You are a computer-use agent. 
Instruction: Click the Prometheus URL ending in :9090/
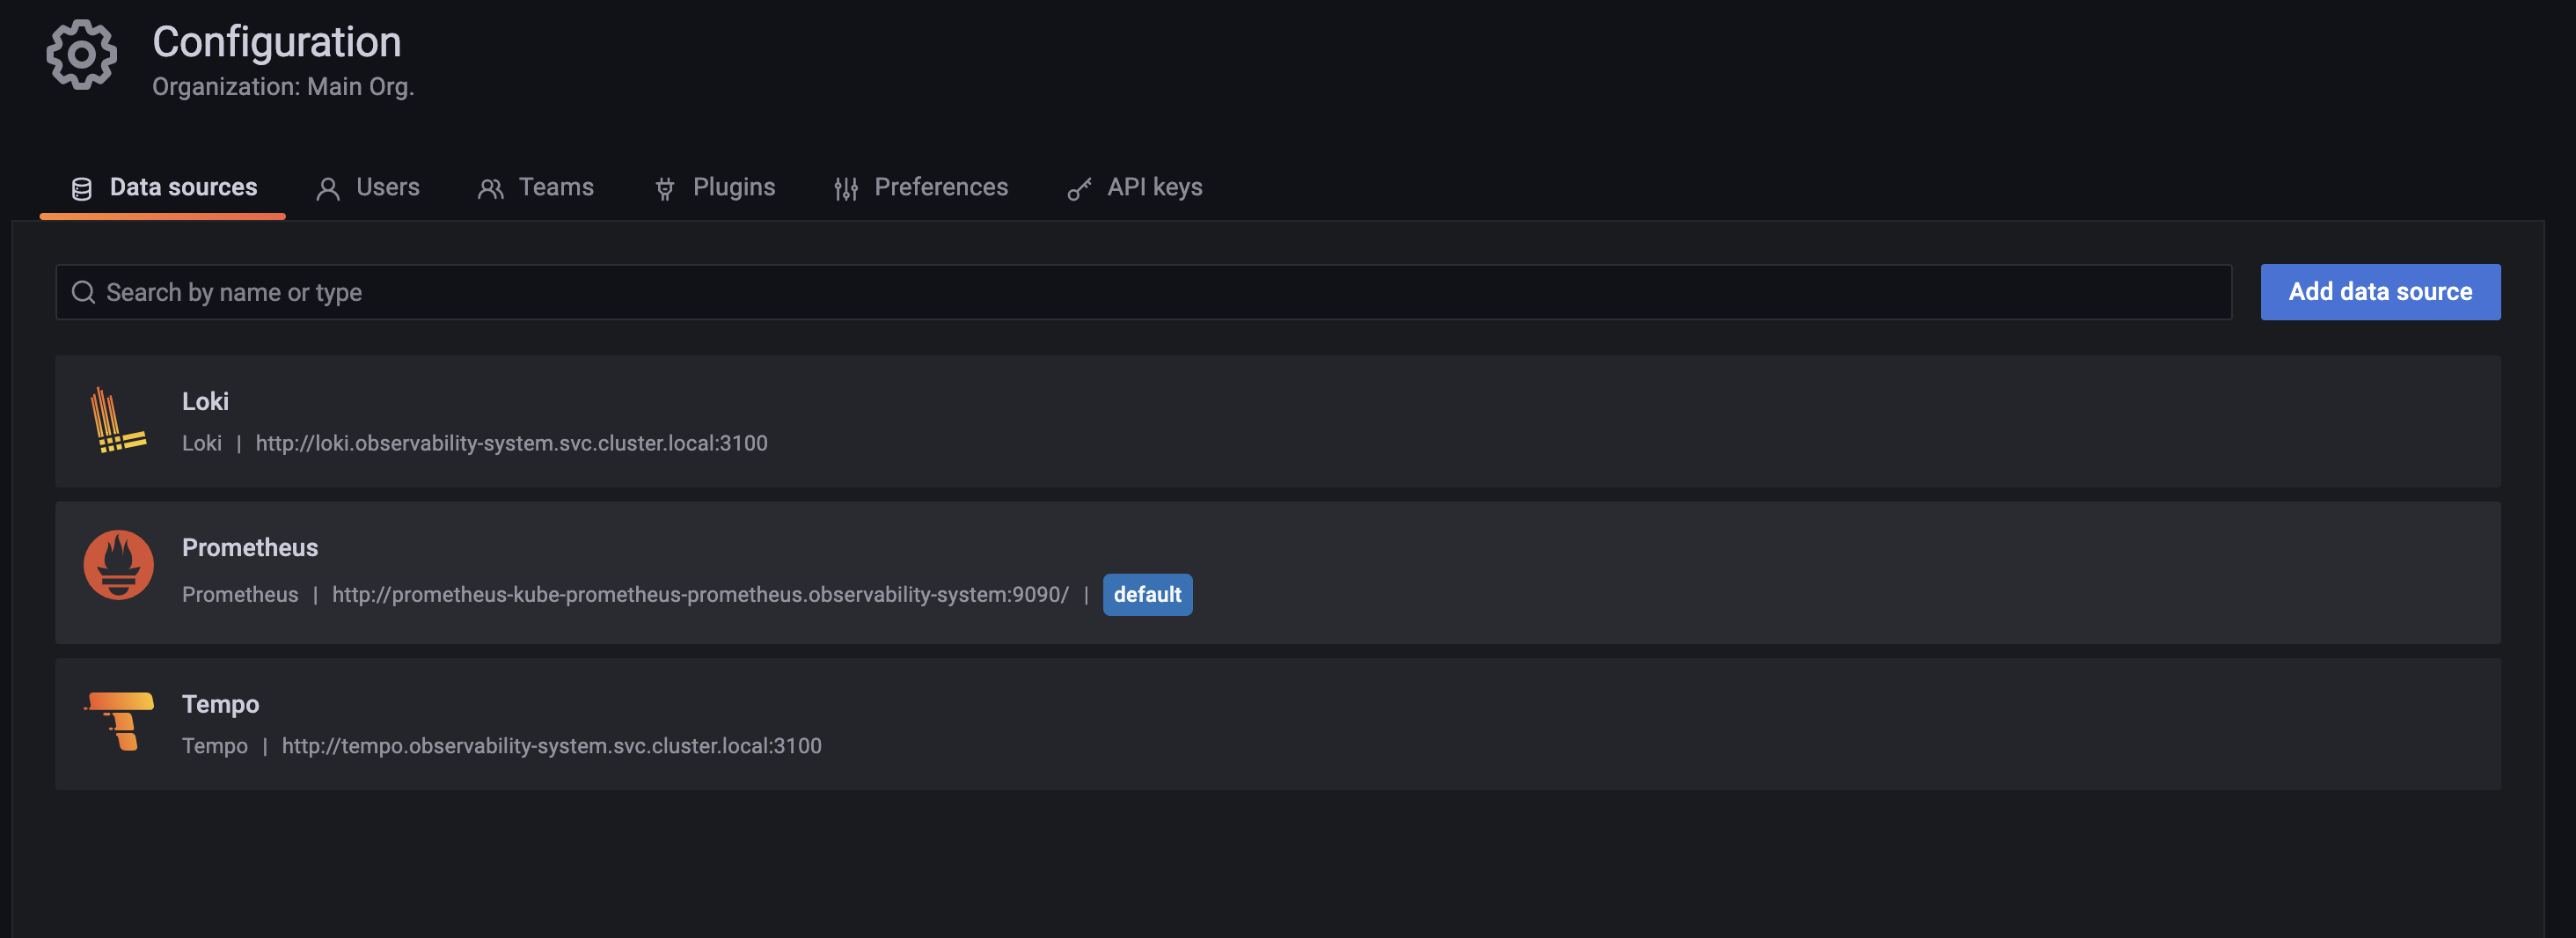700,594
